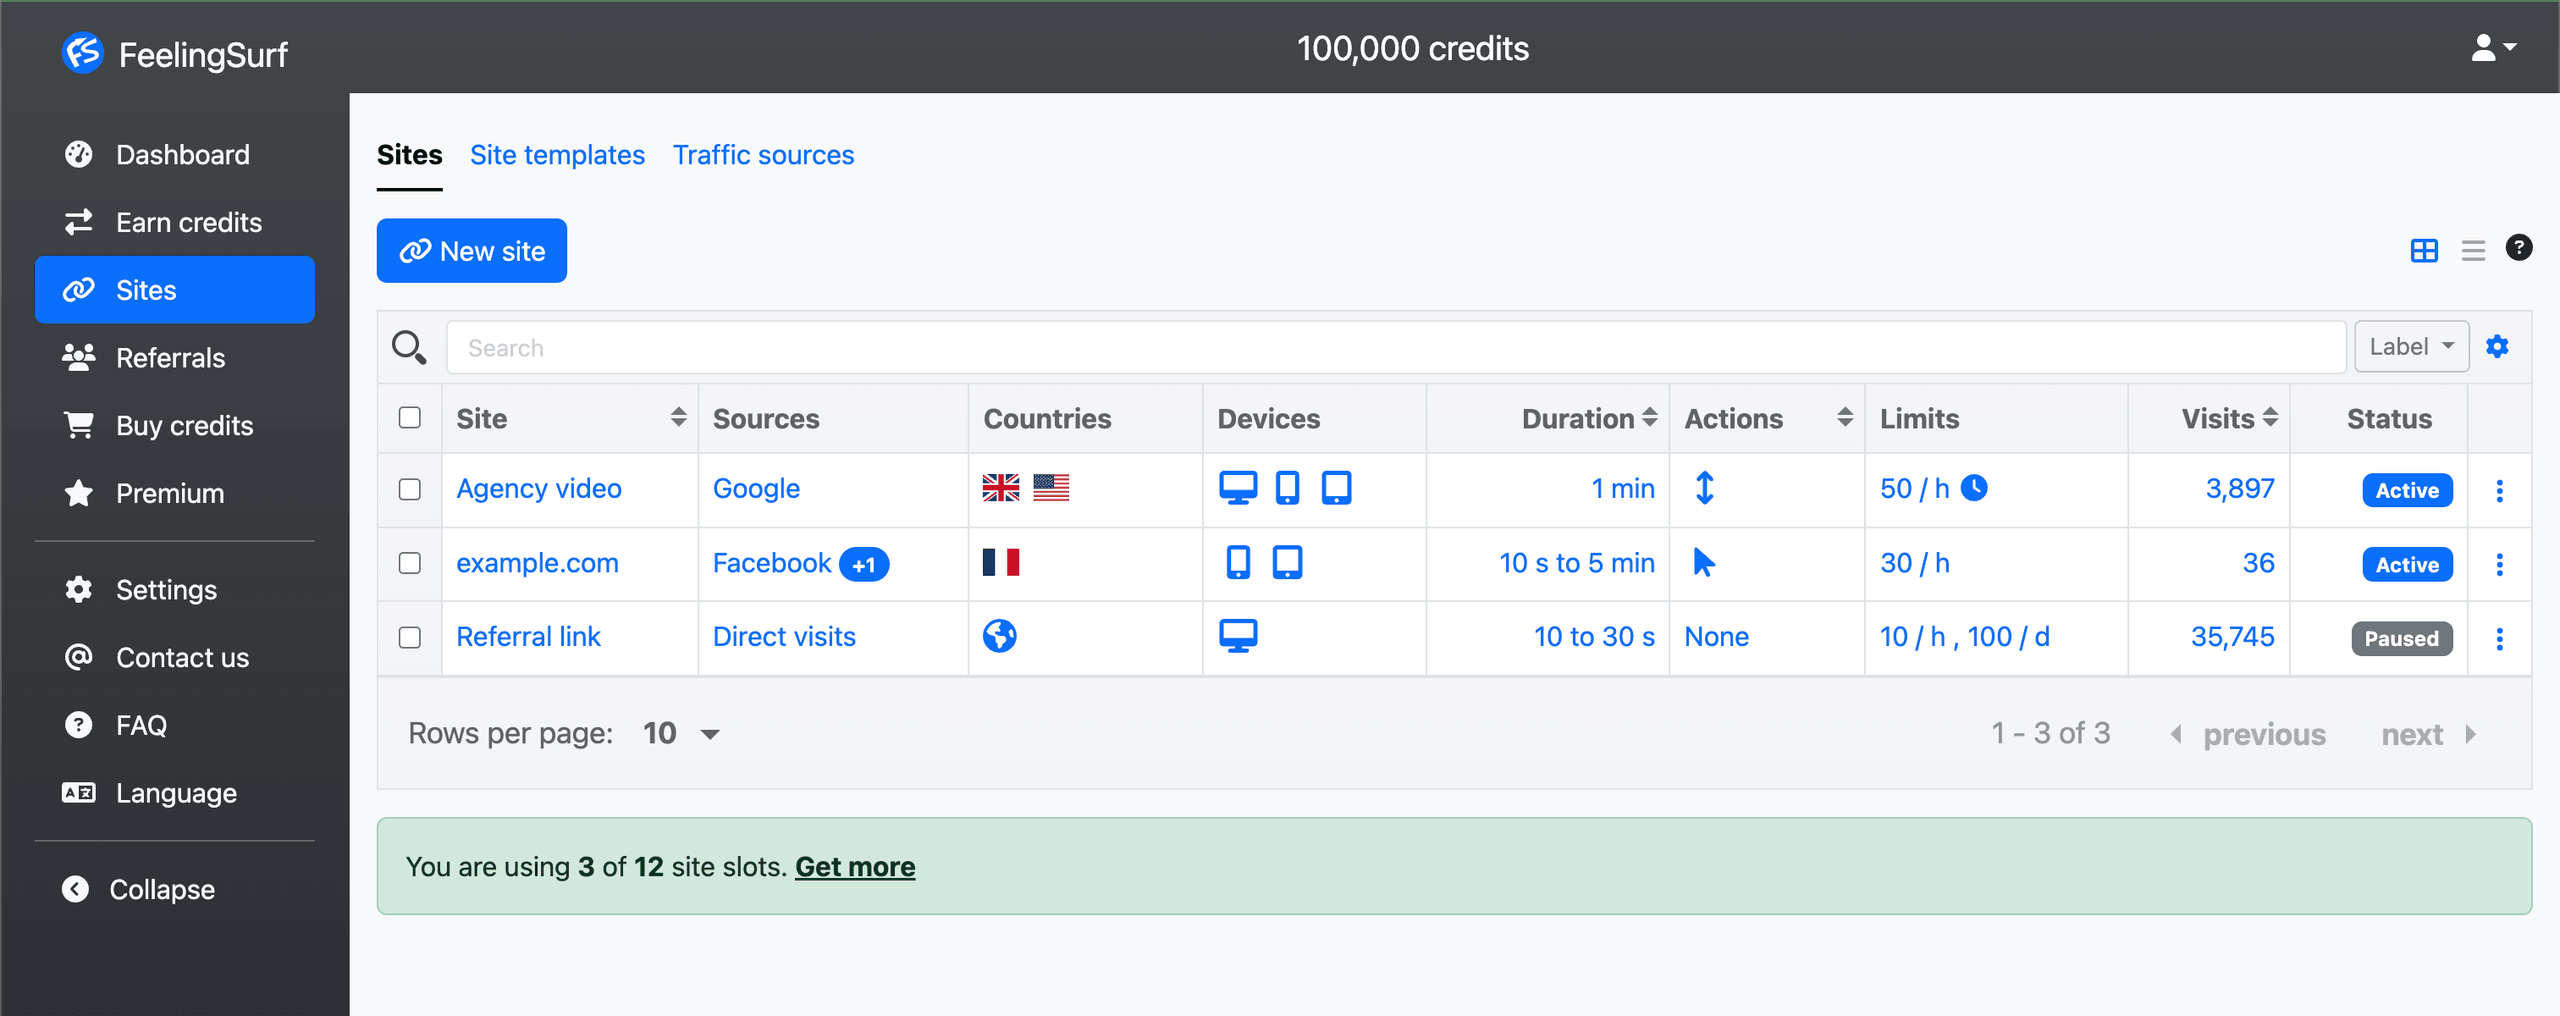Open the user account menu at top right
This screenshot has width=2560, height=1016.
[2492, 47]
